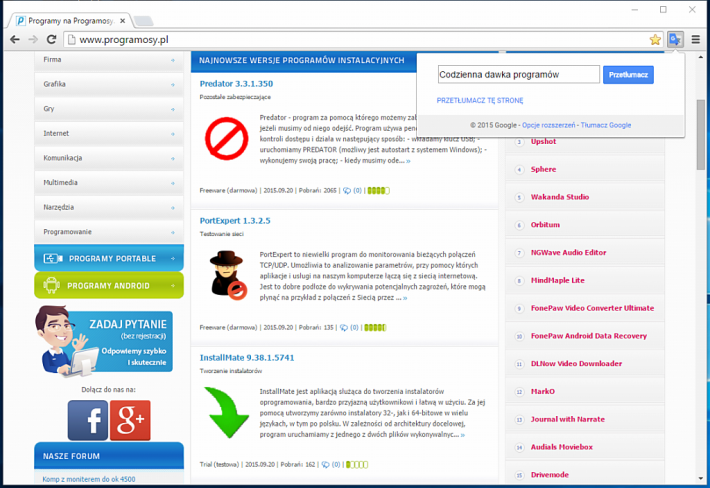The width and height of the screenshot is (710, 488).
Task: Open FonePaw Android Data Recovery link
Action: pos(589,336)
